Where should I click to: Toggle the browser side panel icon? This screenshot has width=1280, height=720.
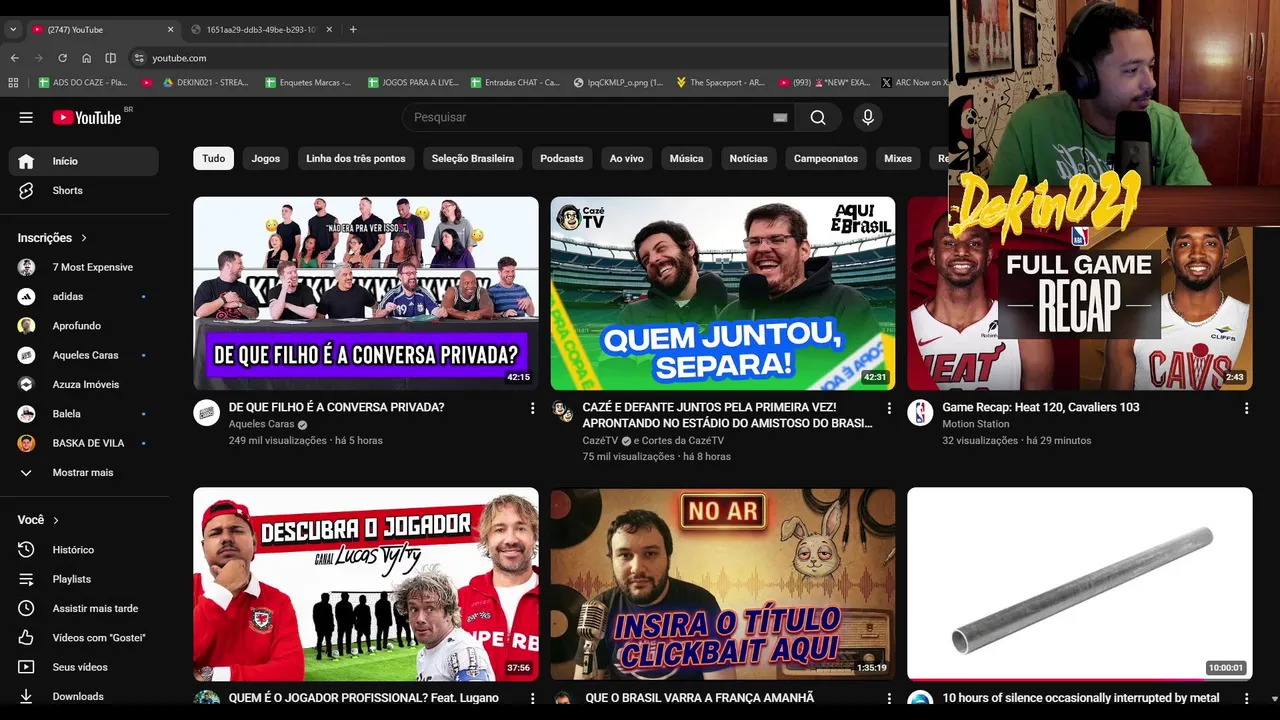(x=111, y=58)
